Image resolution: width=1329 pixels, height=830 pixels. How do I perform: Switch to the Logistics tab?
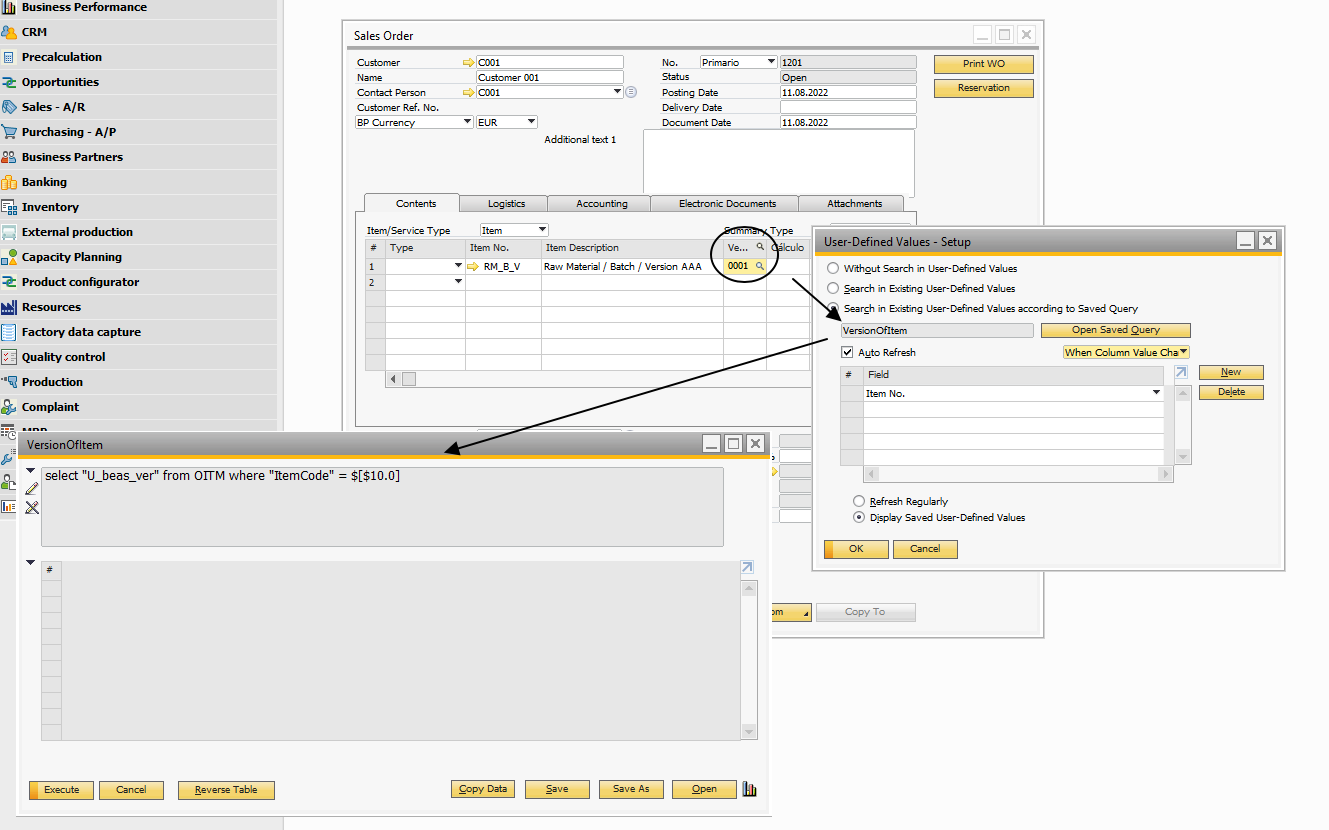(x=504, y=203)
